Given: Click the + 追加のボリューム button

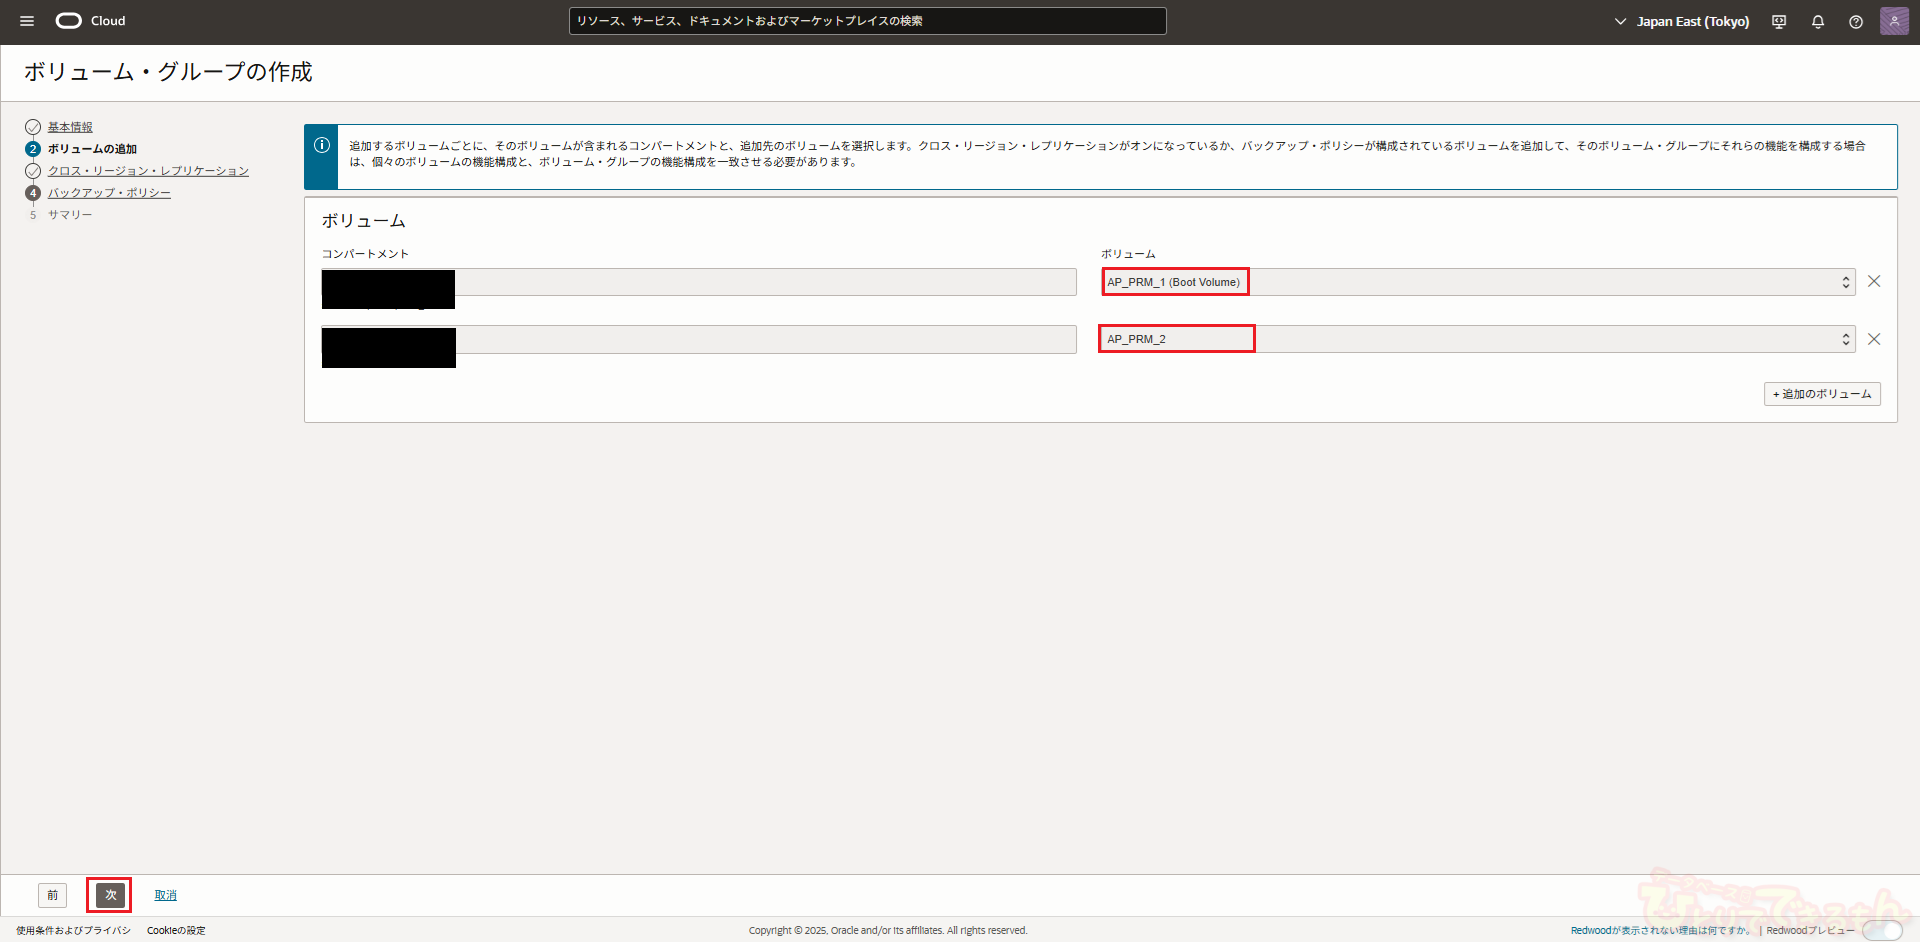Looking at the screenshot, I should [x=1821, y=394].
